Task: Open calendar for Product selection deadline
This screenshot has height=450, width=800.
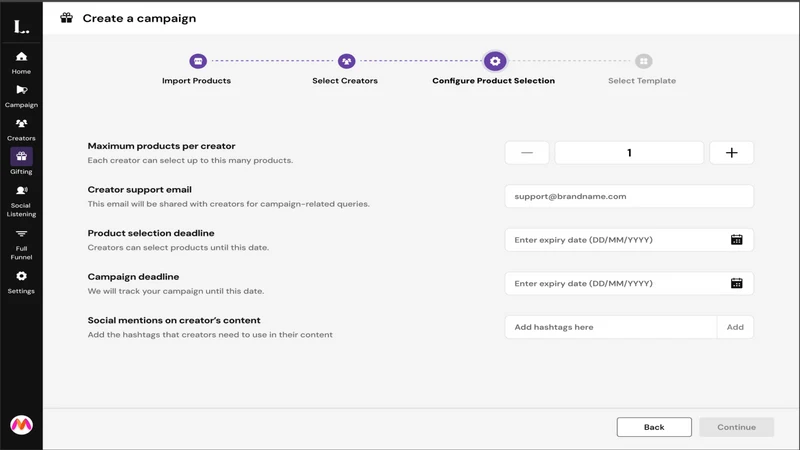Action: pyautogui.click(x=736, y=240)
